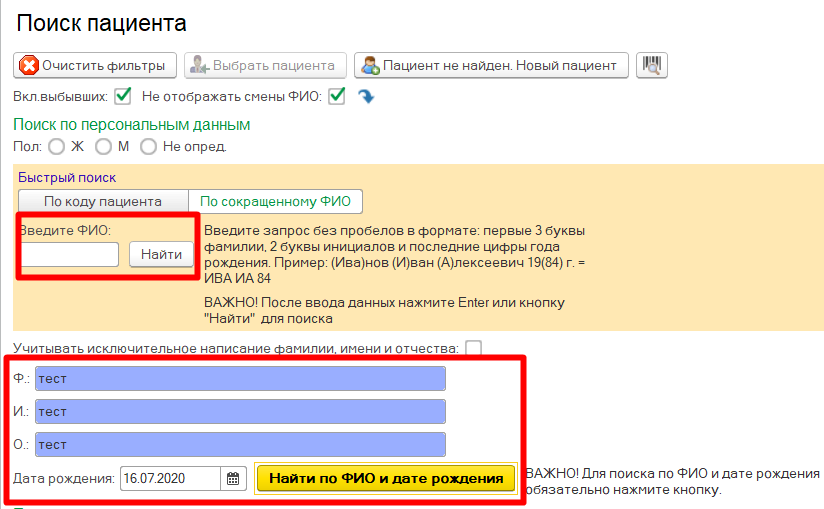The width and height of the screenshot is (824, 509).
Task: Select gender radio button 'М'
Action: (x=103, y=147)
